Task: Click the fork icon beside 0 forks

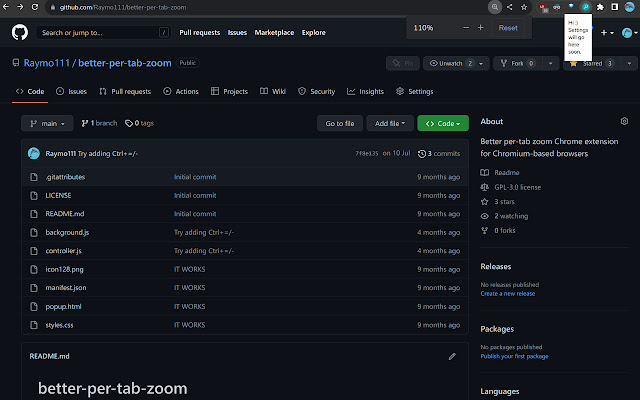Action: (484, 231)
